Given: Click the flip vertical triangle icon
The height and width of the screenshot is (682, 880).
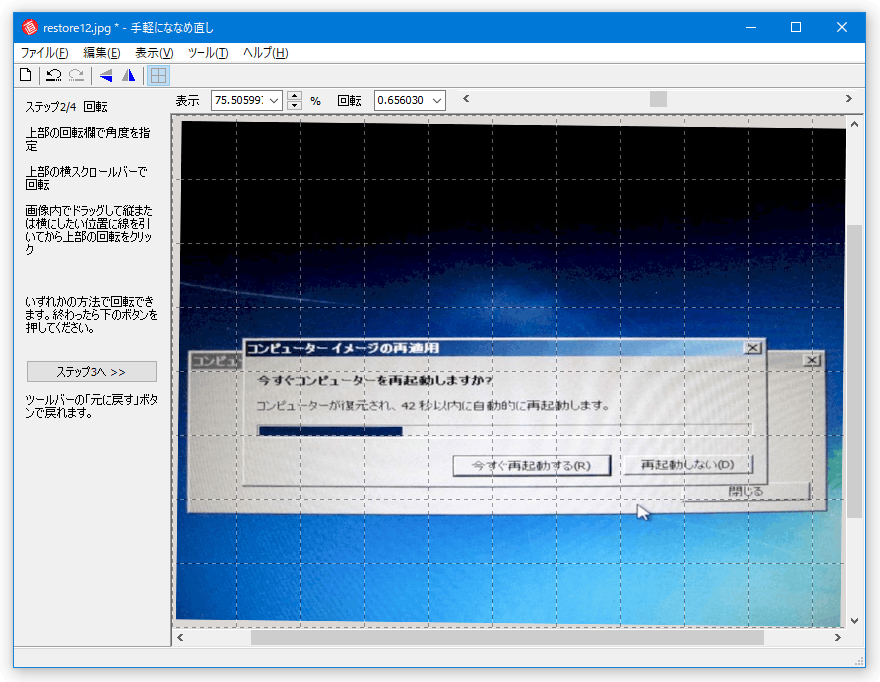Looking at the screenshot, I should pos(106,75).
